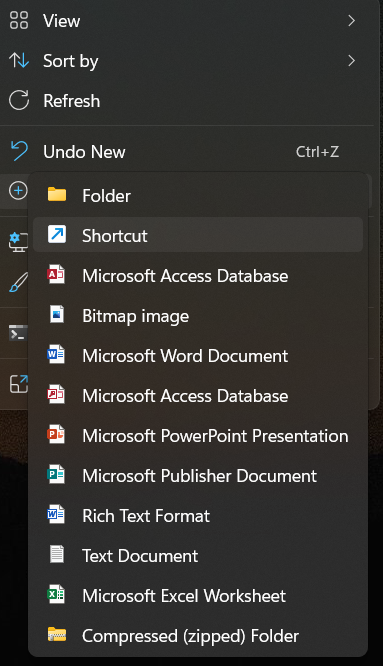Click the Bitmap image file icon

point(56,315)
